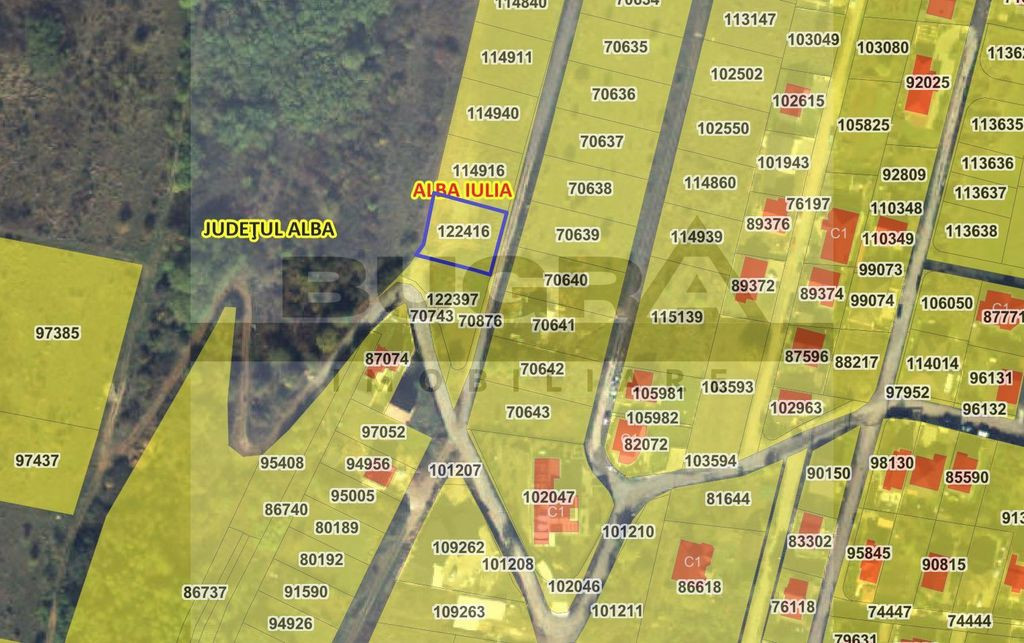Click parcel number 103594
The height and width of the screenshot is (643, 1024).
[x=710, y=461]
